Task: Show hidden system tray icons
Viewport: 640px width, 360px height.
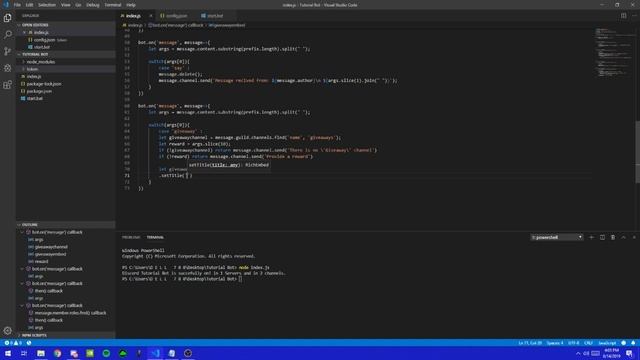Action: coord(578,353)
